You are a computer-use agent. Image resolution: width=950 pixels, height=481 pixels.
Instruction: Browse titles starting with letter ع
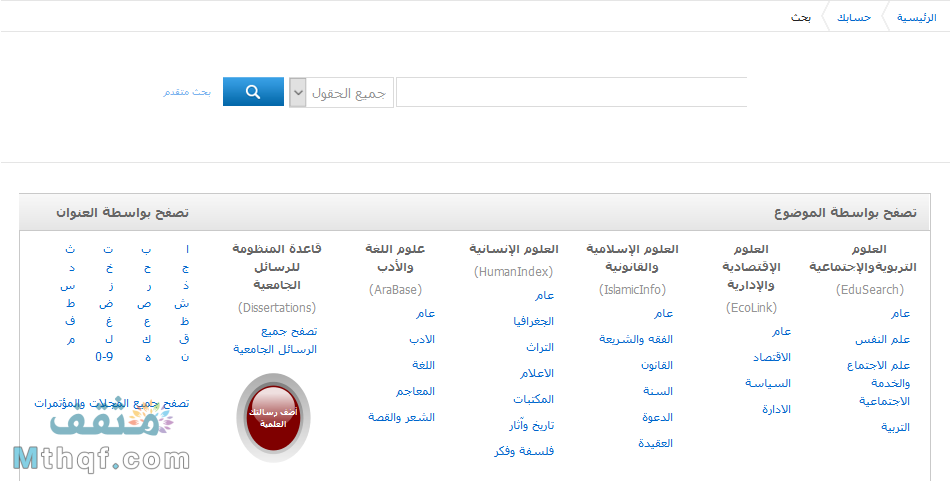point(148,322)
